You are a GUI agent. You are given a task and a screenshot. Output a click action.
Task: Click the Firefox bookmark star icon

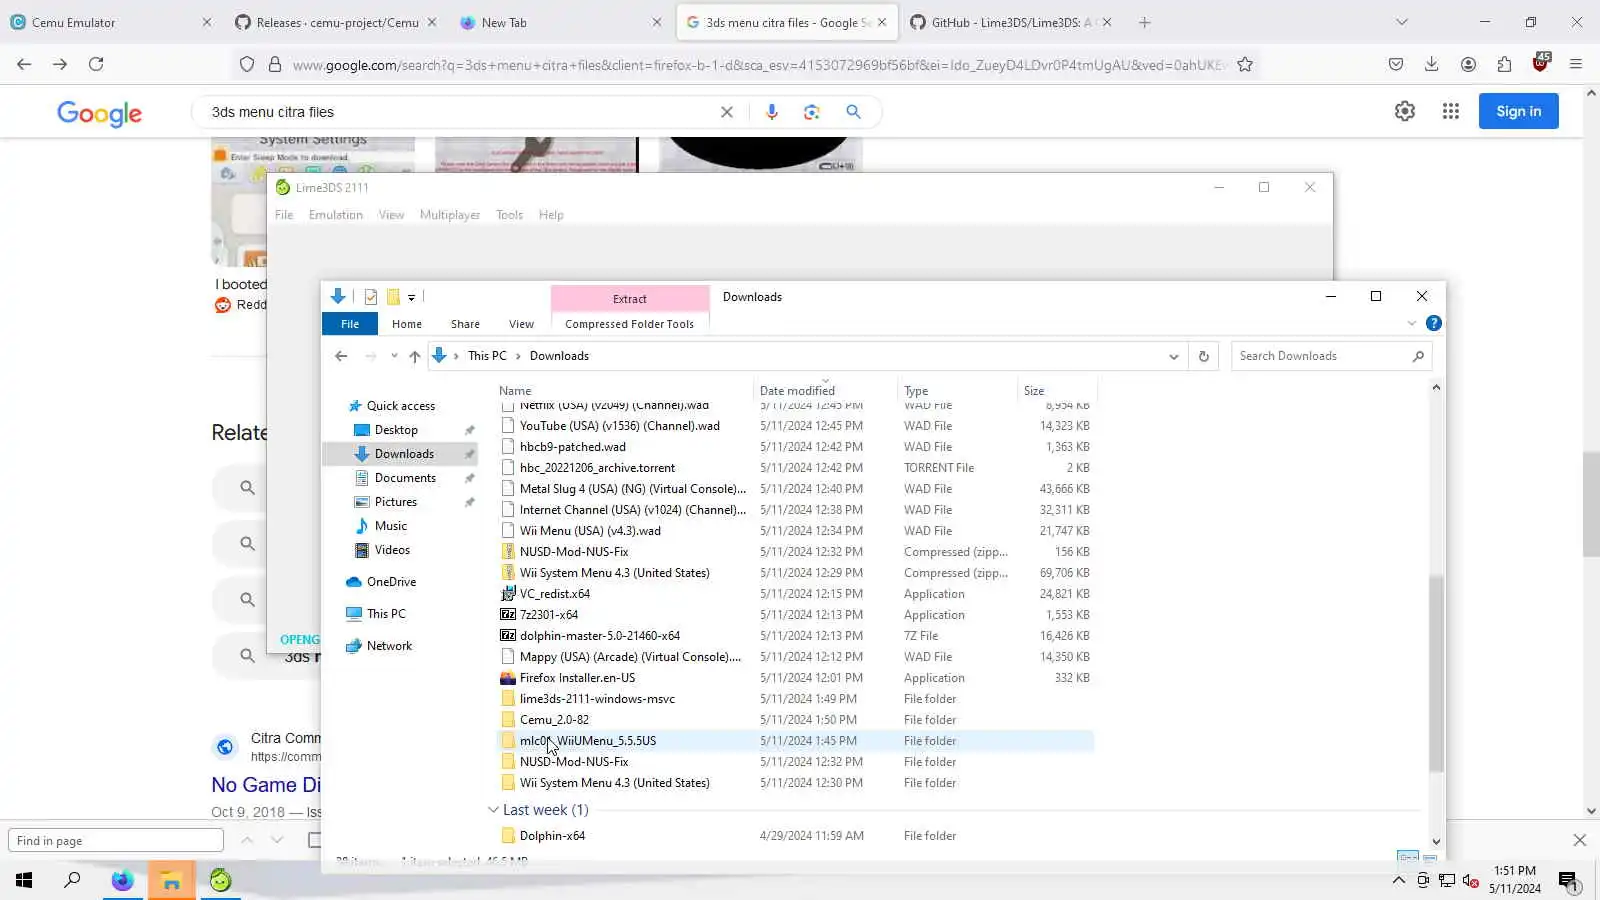click(1245, 64)
